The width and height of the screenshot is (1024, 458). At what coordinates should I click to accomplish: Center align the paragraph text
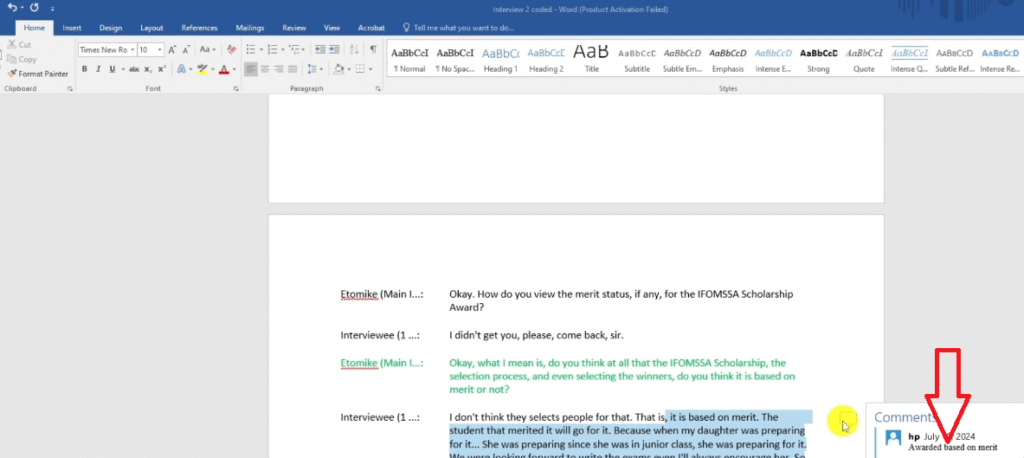click(x=267, y=69)
